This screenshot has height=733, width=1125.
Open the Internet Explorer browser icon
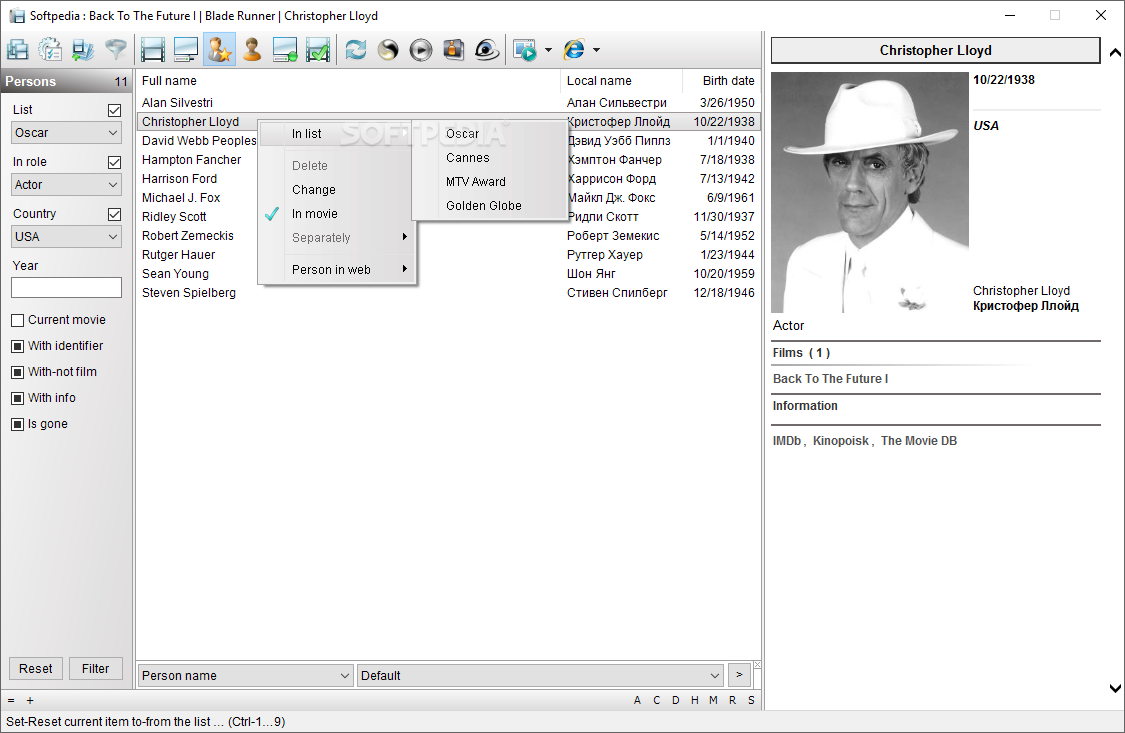pyautogui.click(x=574, y=49)
